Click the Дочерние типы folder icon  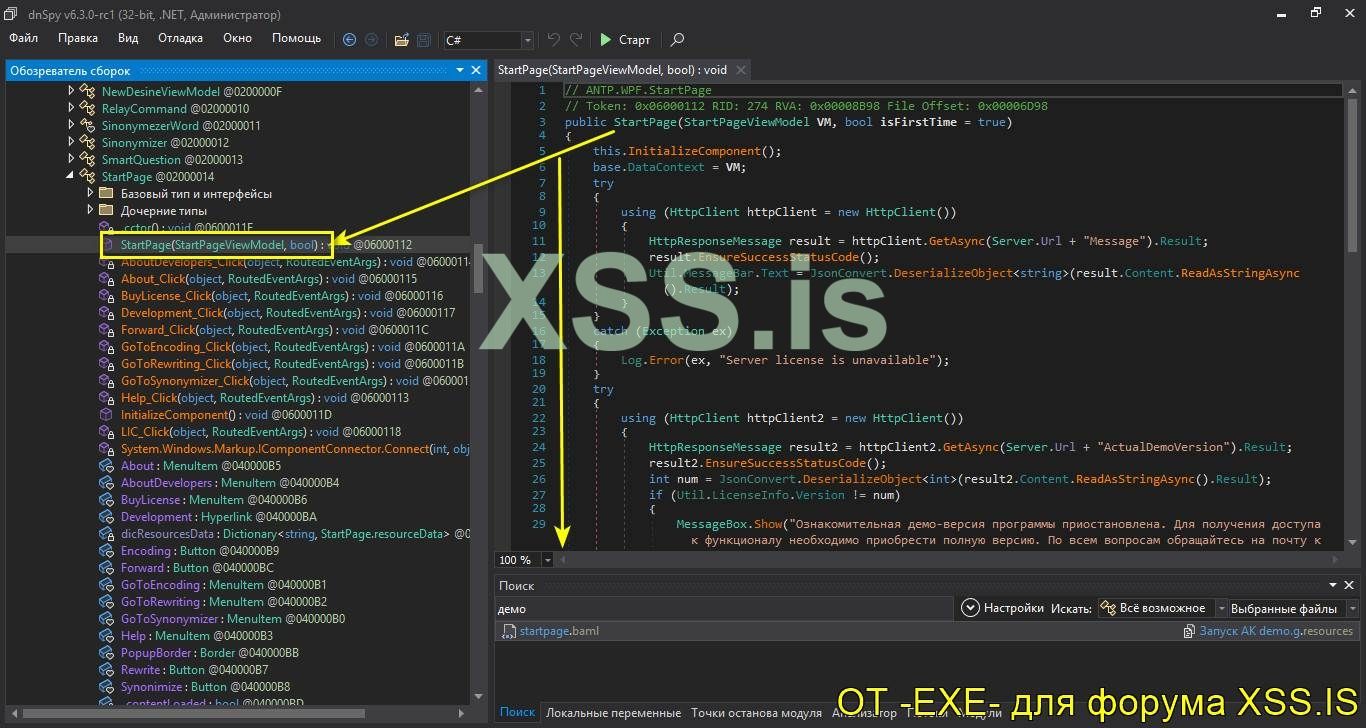[107, 210]
